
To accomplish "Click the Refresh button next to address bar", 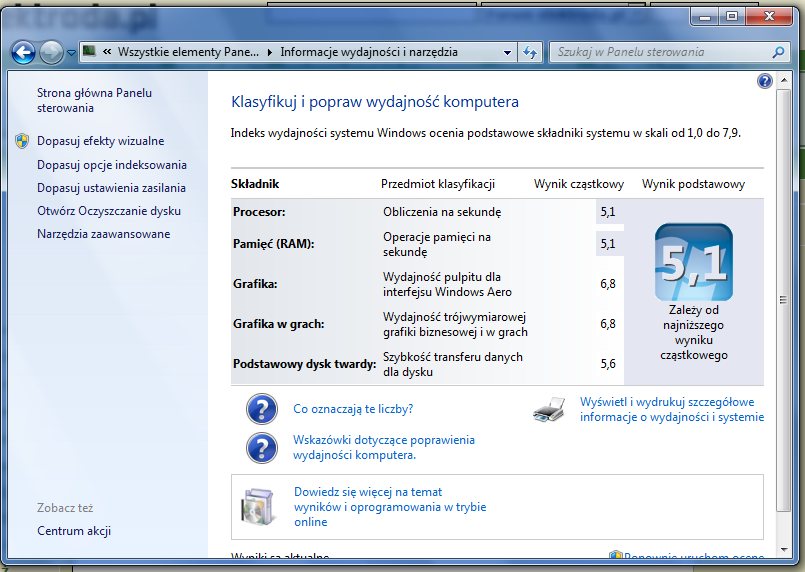I will pyautogui.click(x=530, y=52).
